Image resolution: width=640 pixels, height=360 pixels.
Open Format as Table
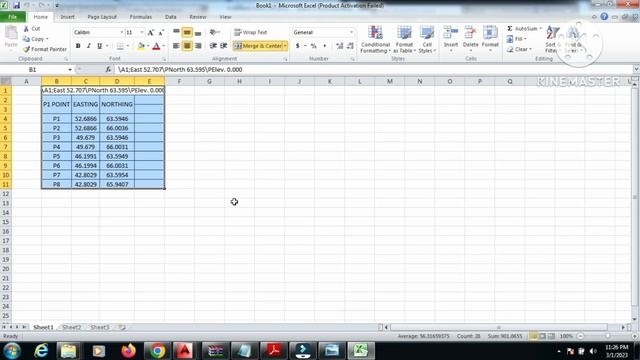tap(404, 39)
